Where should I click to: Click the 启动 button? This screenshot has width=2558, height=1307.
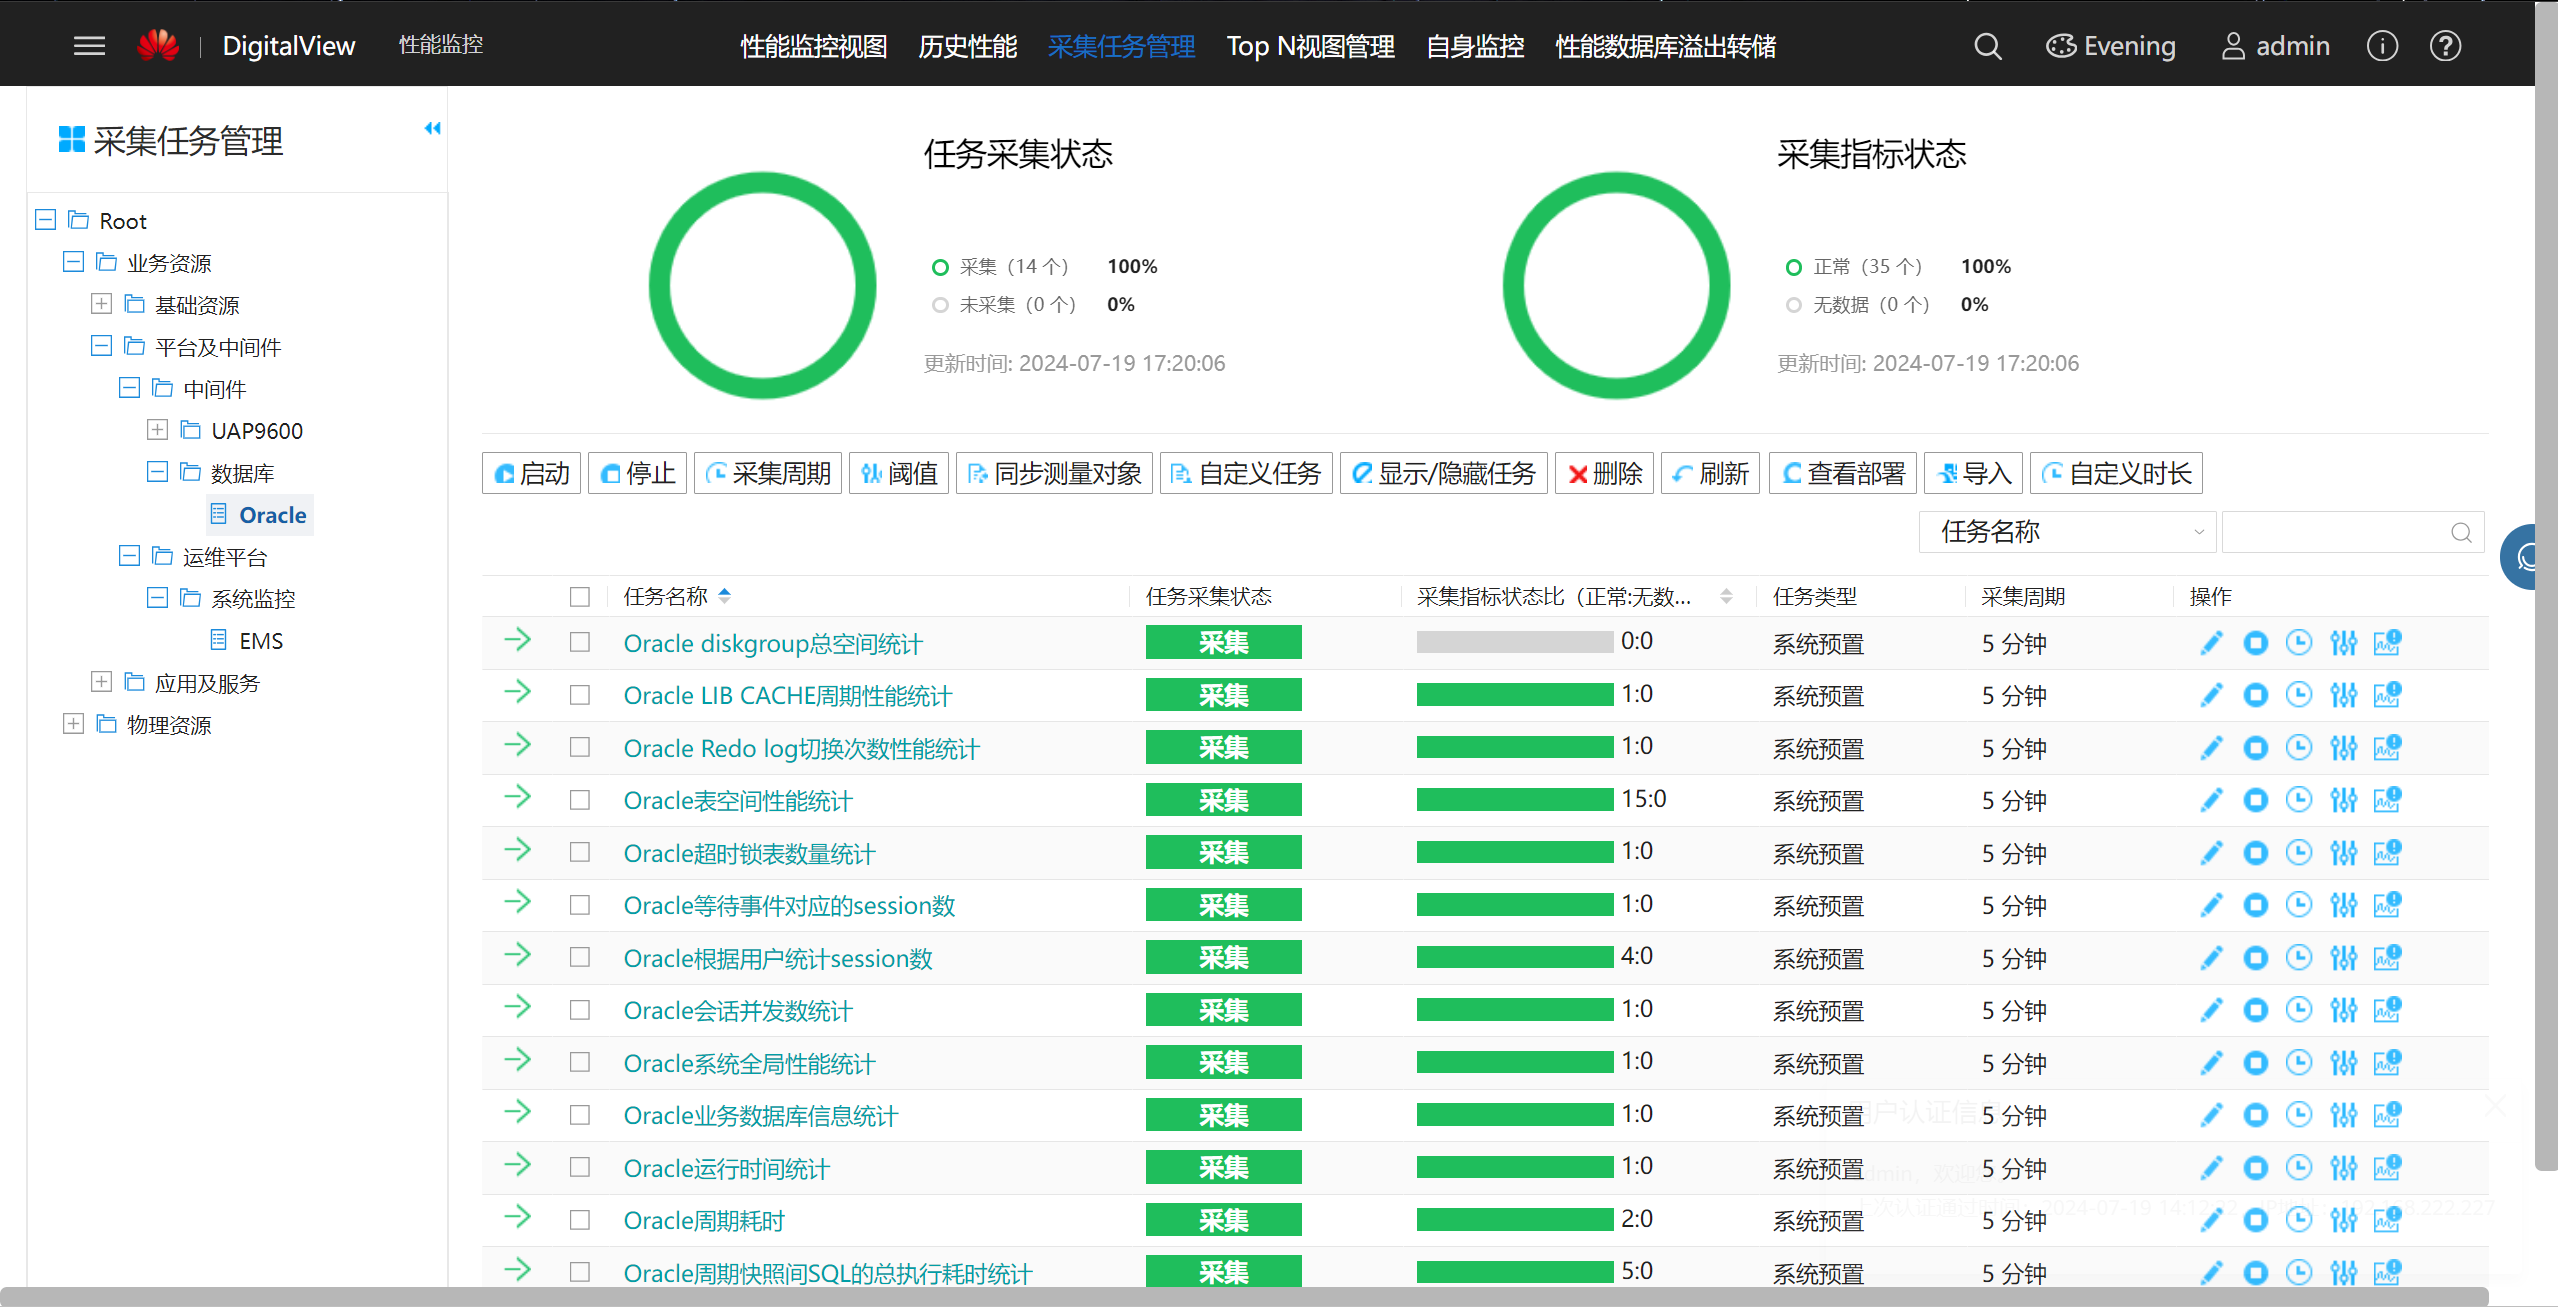click(531, 473)
